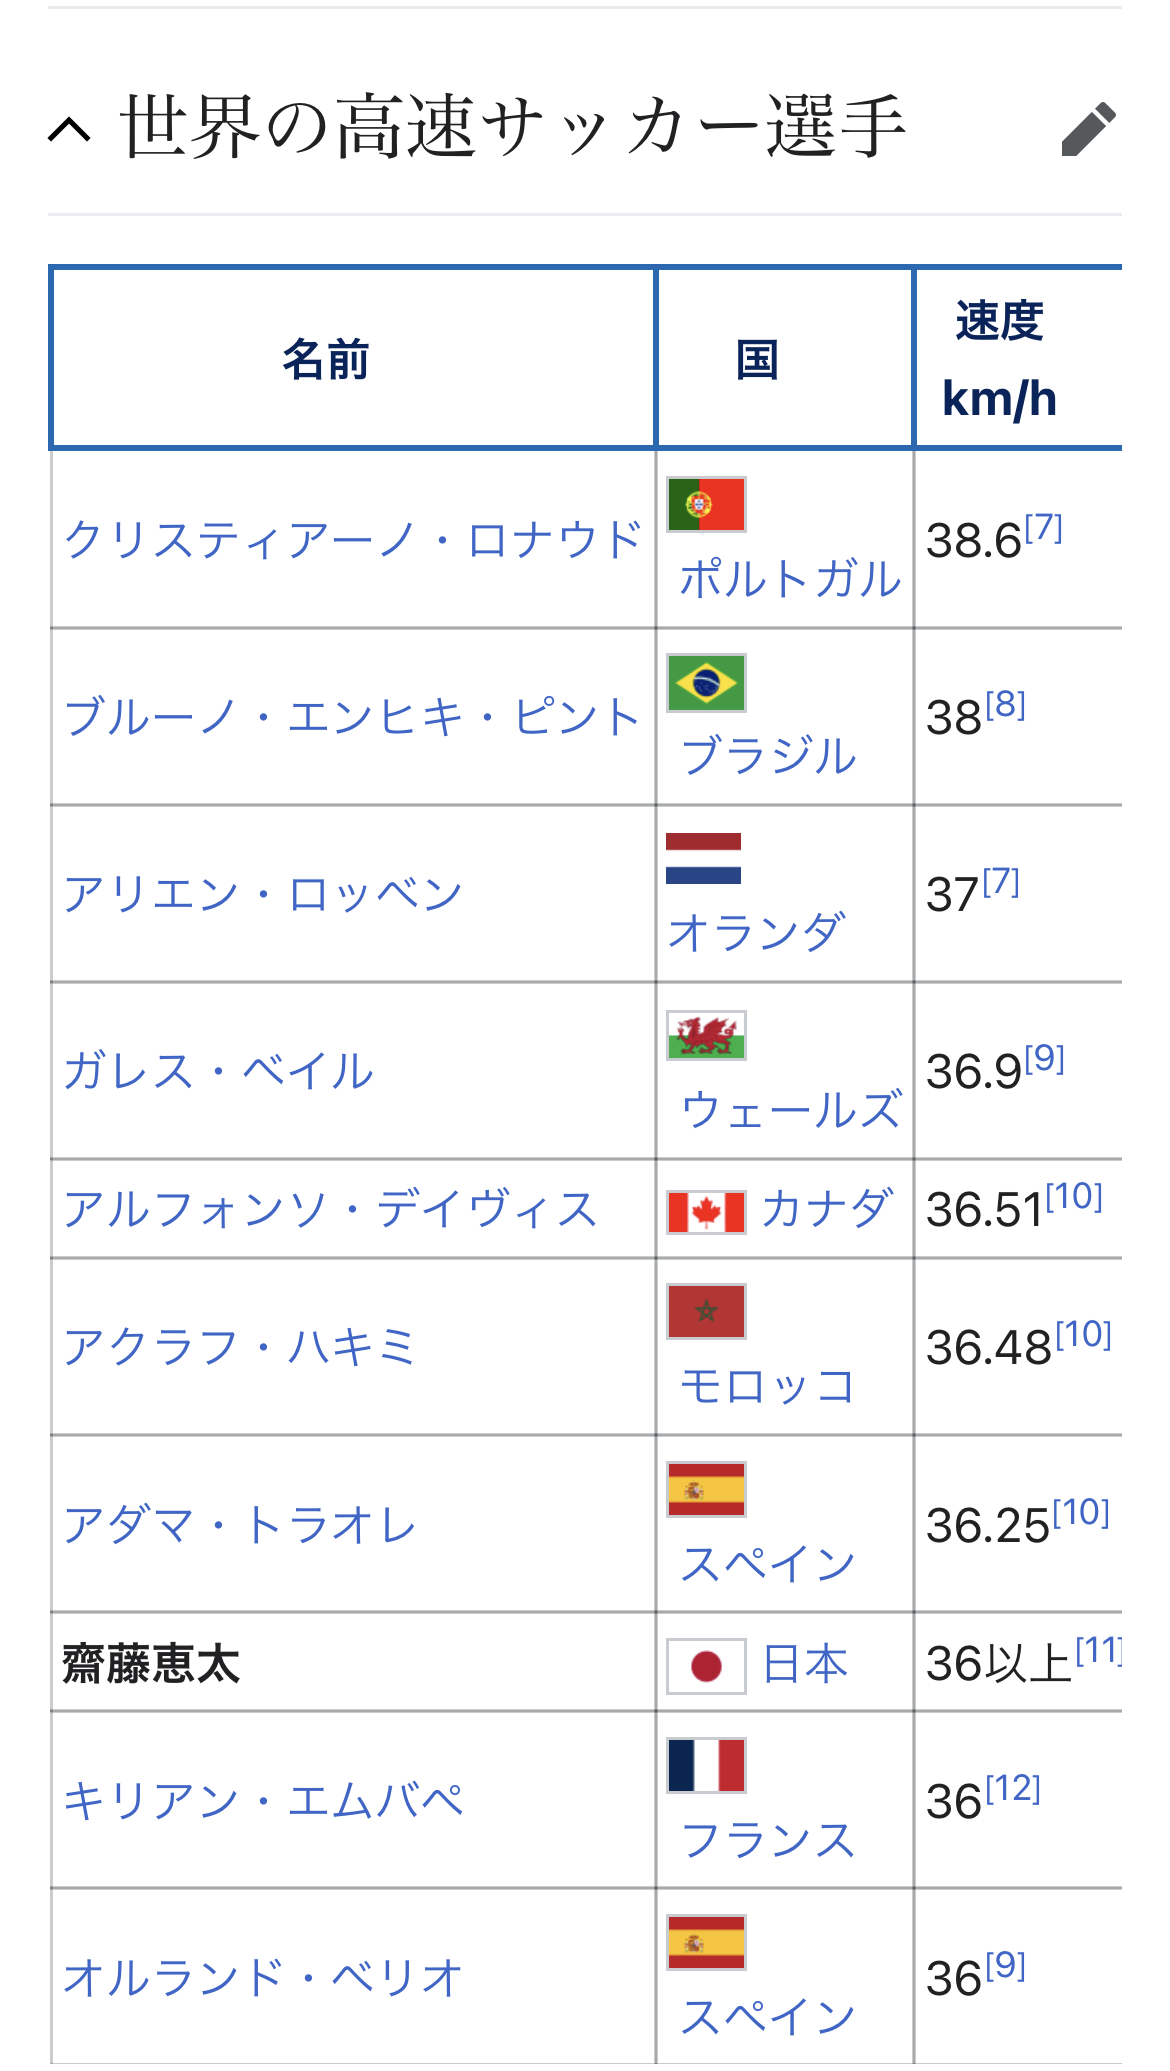Click the モロッコ country link
Image resolution: width=1170 pixels, height=2071 pixels.
pos(767,1386)
